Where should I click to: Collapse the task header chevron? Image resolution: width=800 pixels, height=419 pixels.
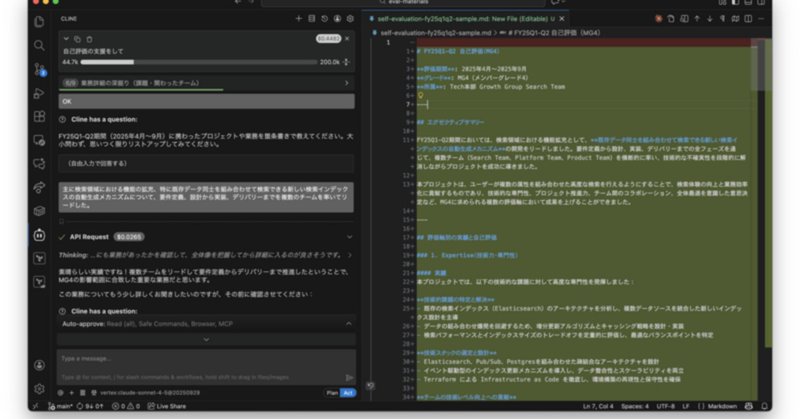point(66,39)
